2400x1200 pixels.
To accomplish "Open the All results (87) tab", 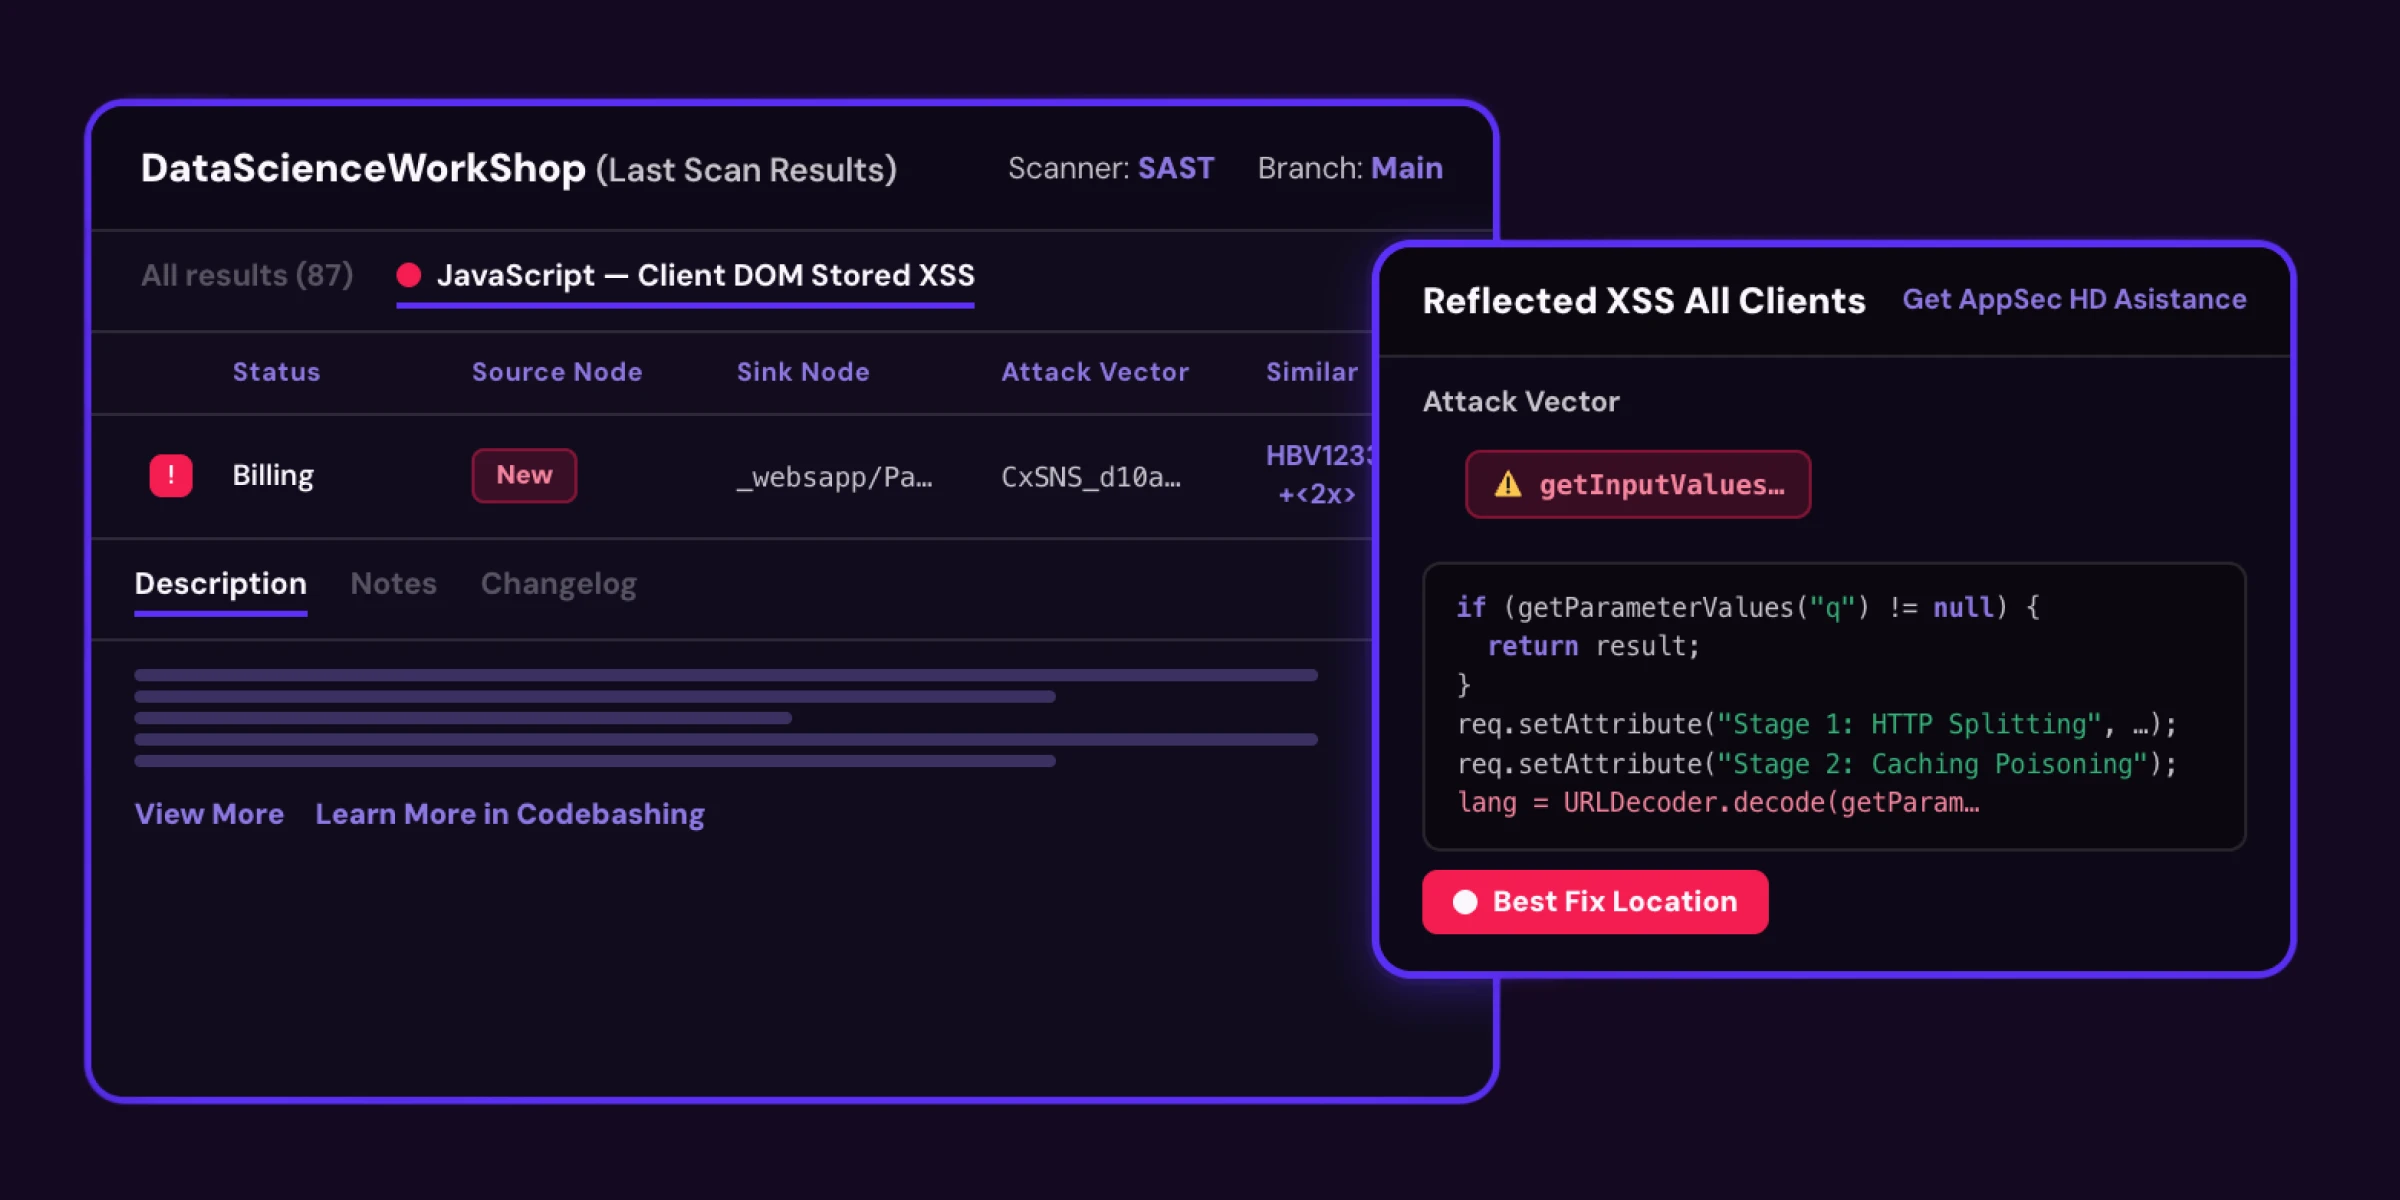I will point(247,275).
